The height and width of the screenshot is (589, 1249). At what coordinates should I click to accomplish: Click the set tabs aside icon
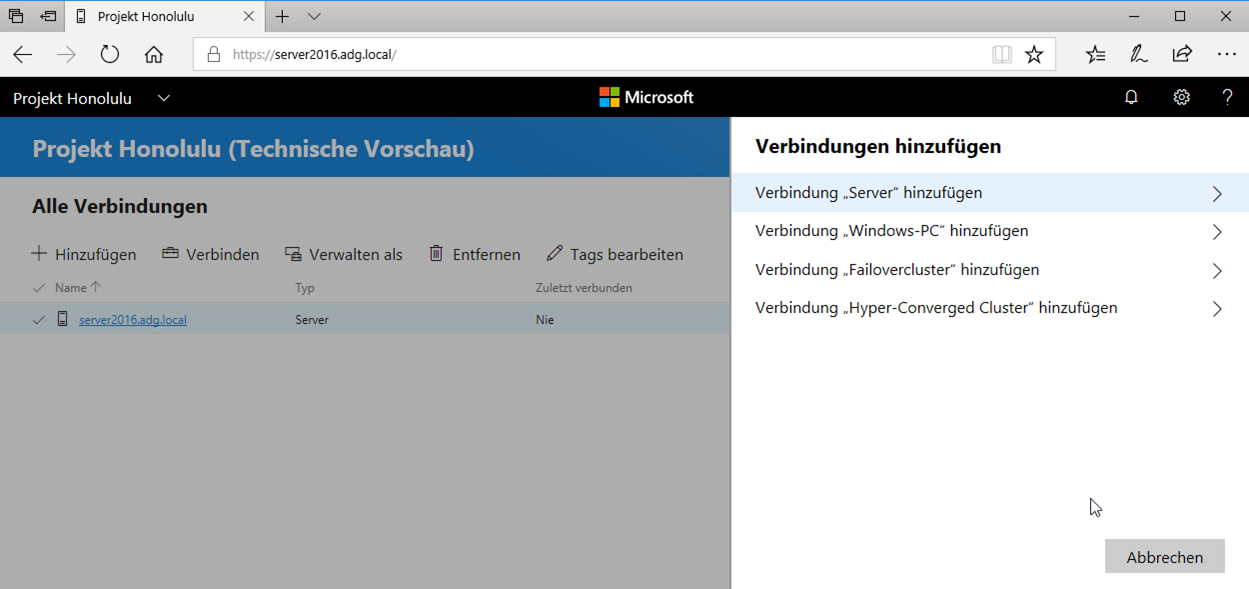pyautogui.click(x=48, y=17)
